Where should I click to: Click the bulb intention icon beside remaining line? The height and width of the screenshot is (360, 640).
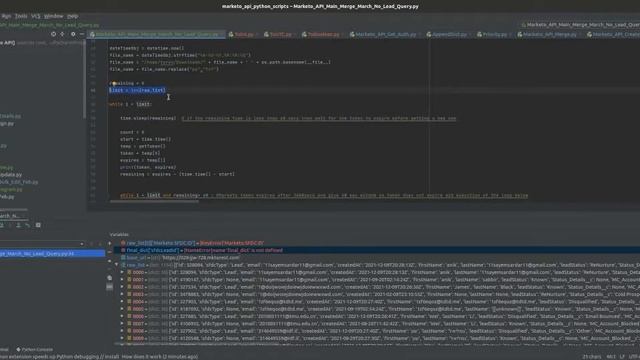pyautogui.click(x=114, y=83)
